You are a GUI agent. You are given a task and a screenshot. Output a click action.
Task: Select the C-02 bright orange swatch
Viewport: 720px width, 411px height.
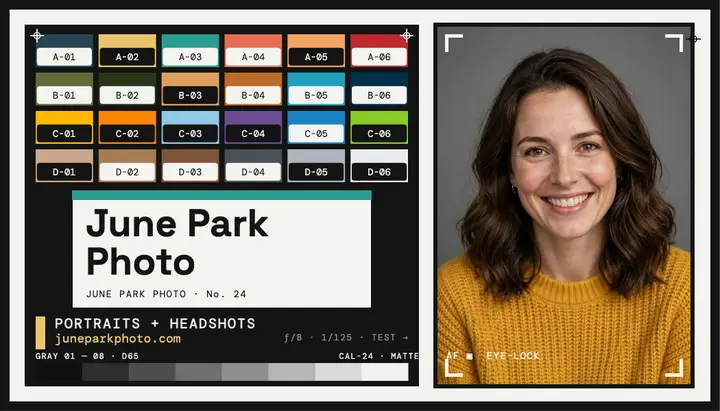click(127, 127)
